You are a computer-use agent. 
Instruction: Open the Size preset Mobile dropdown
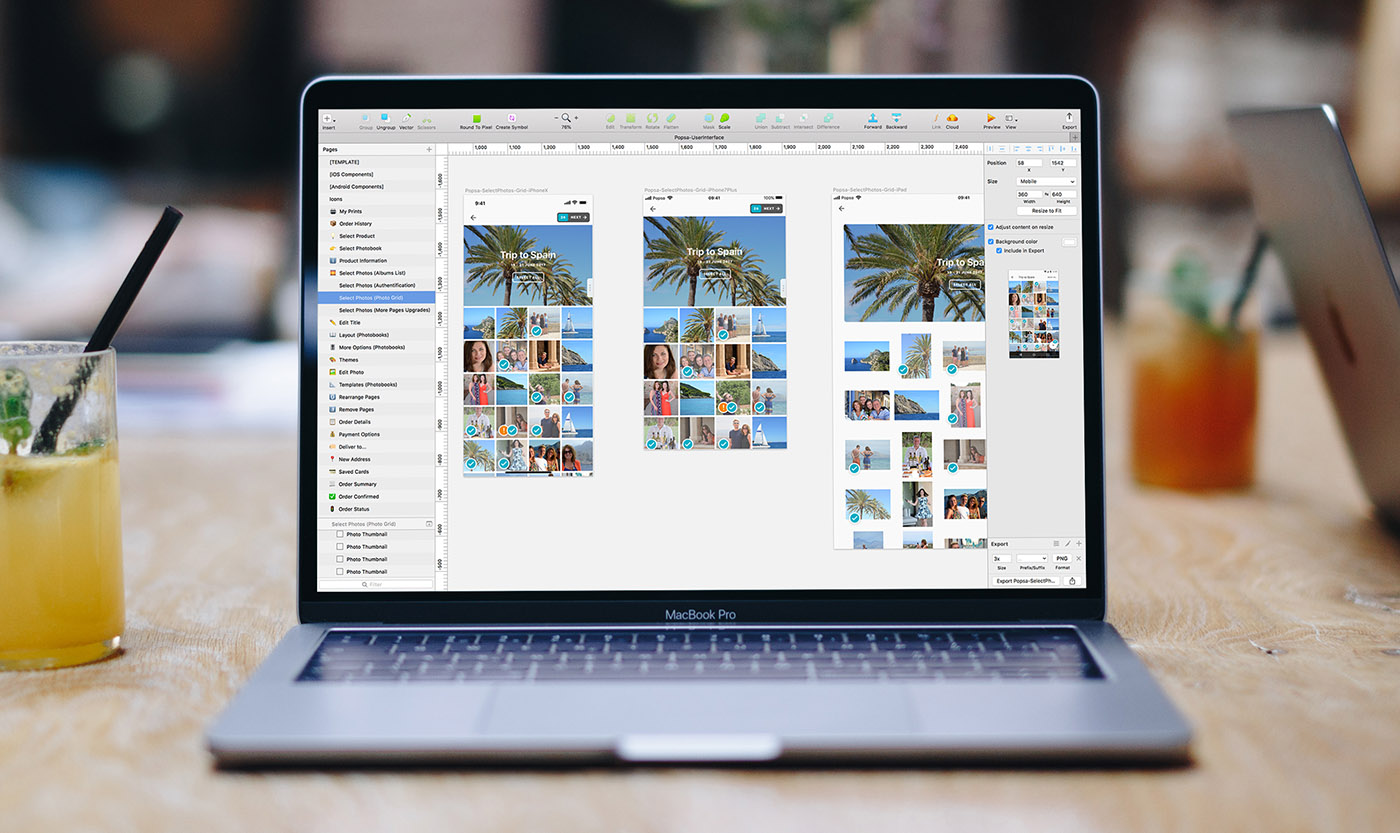(1046, 181)
